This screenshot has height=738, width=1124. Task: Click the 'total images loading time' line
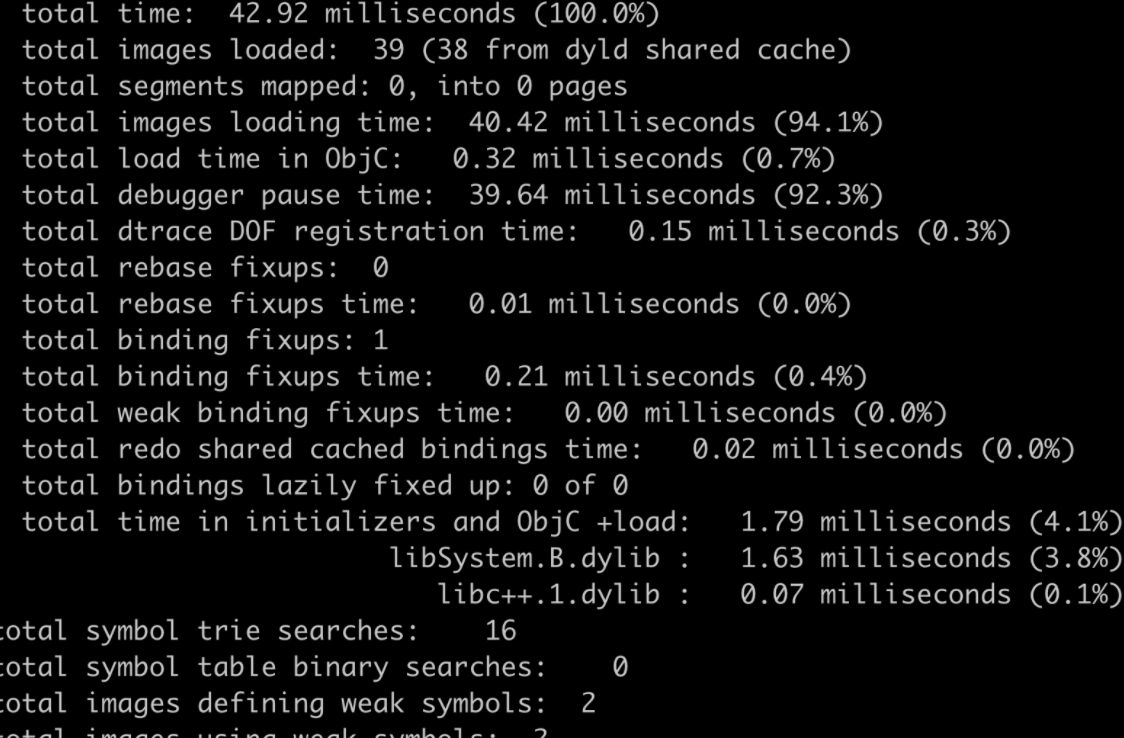tap(452, 123)
